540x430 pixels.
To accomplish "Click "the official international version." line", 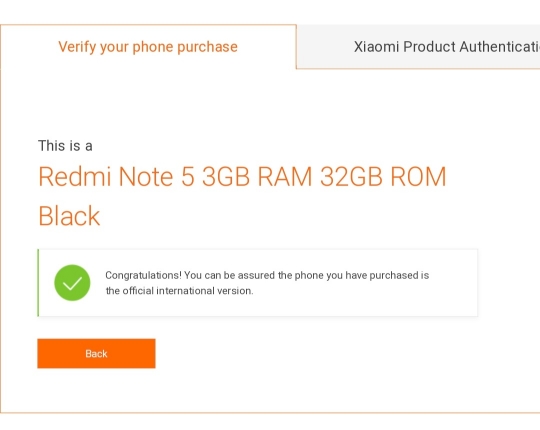I will (179, 291).
